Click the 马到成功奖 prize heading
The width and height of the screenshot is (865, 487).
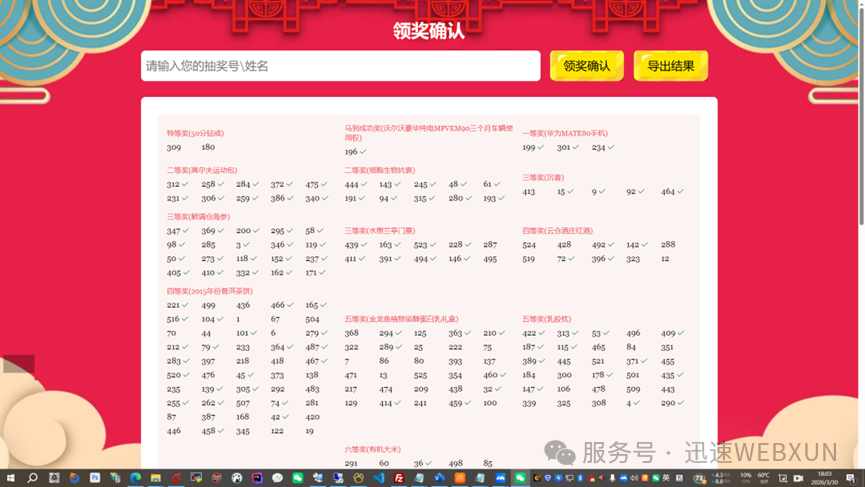click(x=429, y=133)
